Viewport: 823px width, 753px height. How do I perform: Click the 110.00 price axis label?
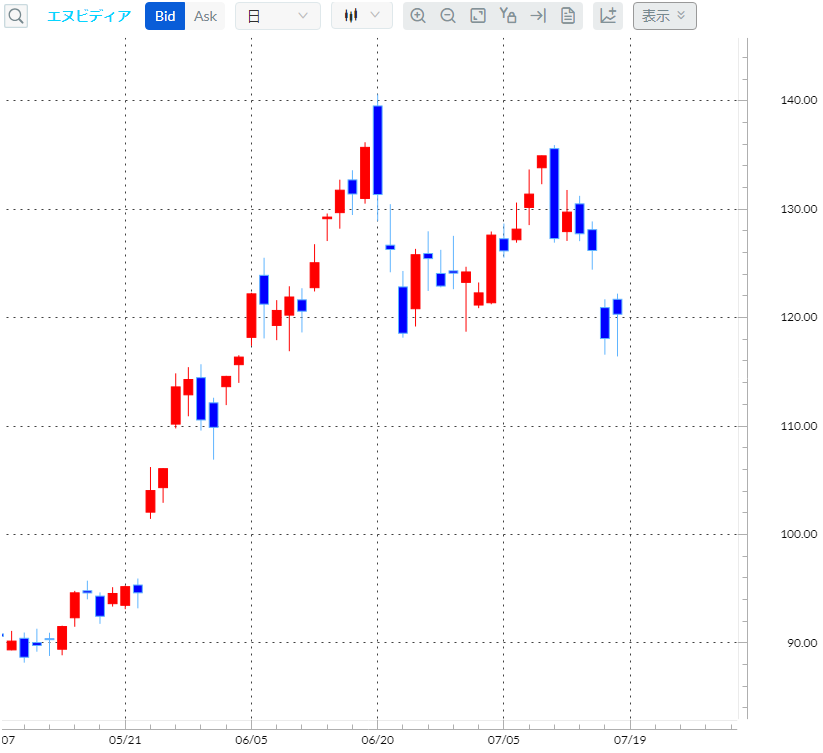click(798, 426)
